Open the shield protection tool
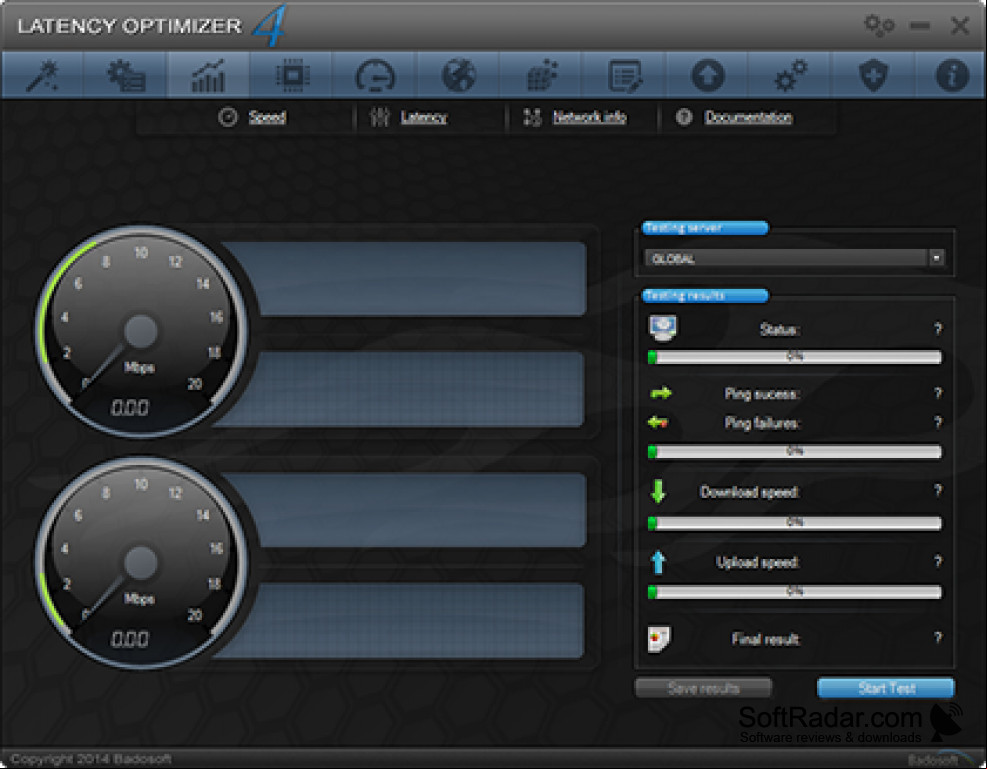987x769 pixels. coord(874,76)
